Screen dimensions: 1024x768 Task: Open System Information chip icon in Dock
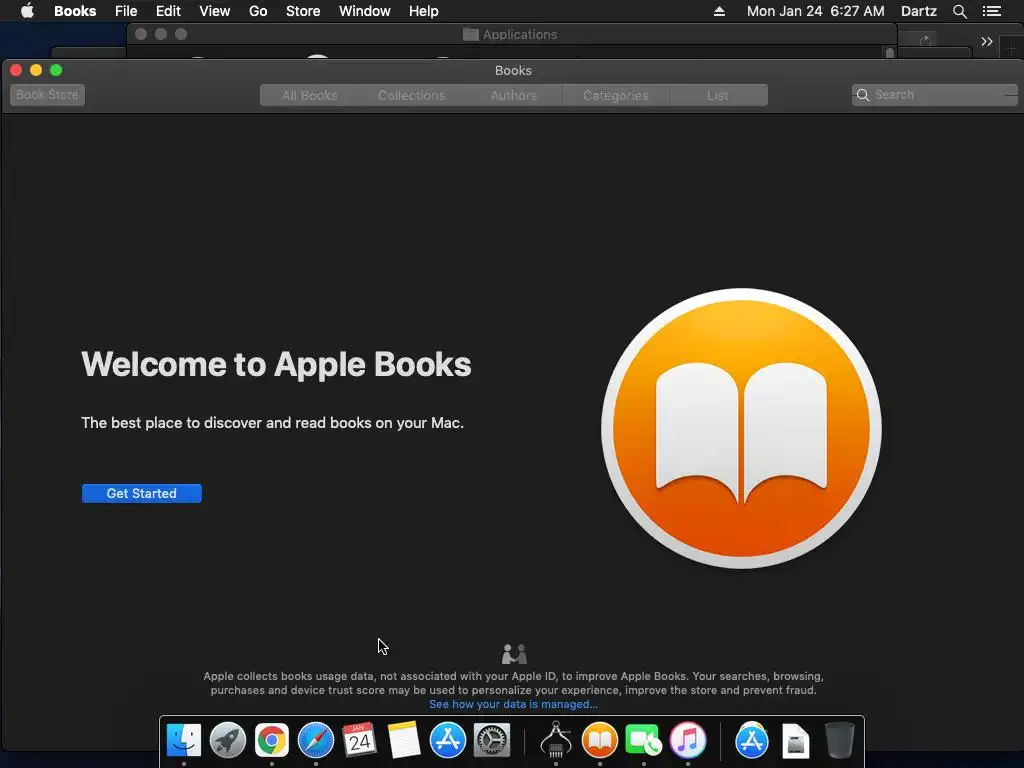556,741
